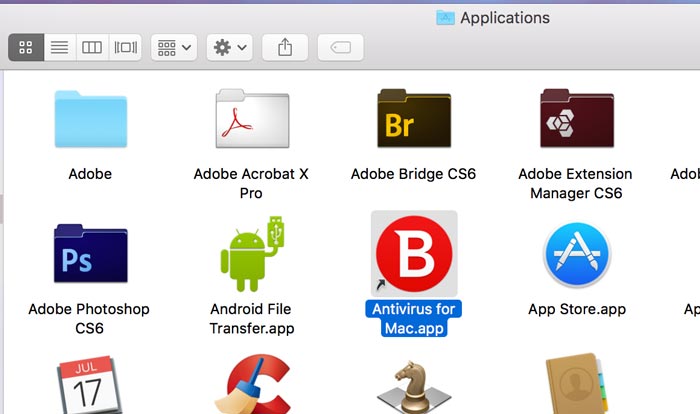Click the 'Adobe Bridge CS6' name label
Image resolution: width=700 pixels, height=414 pixels.
click(413, 174)
